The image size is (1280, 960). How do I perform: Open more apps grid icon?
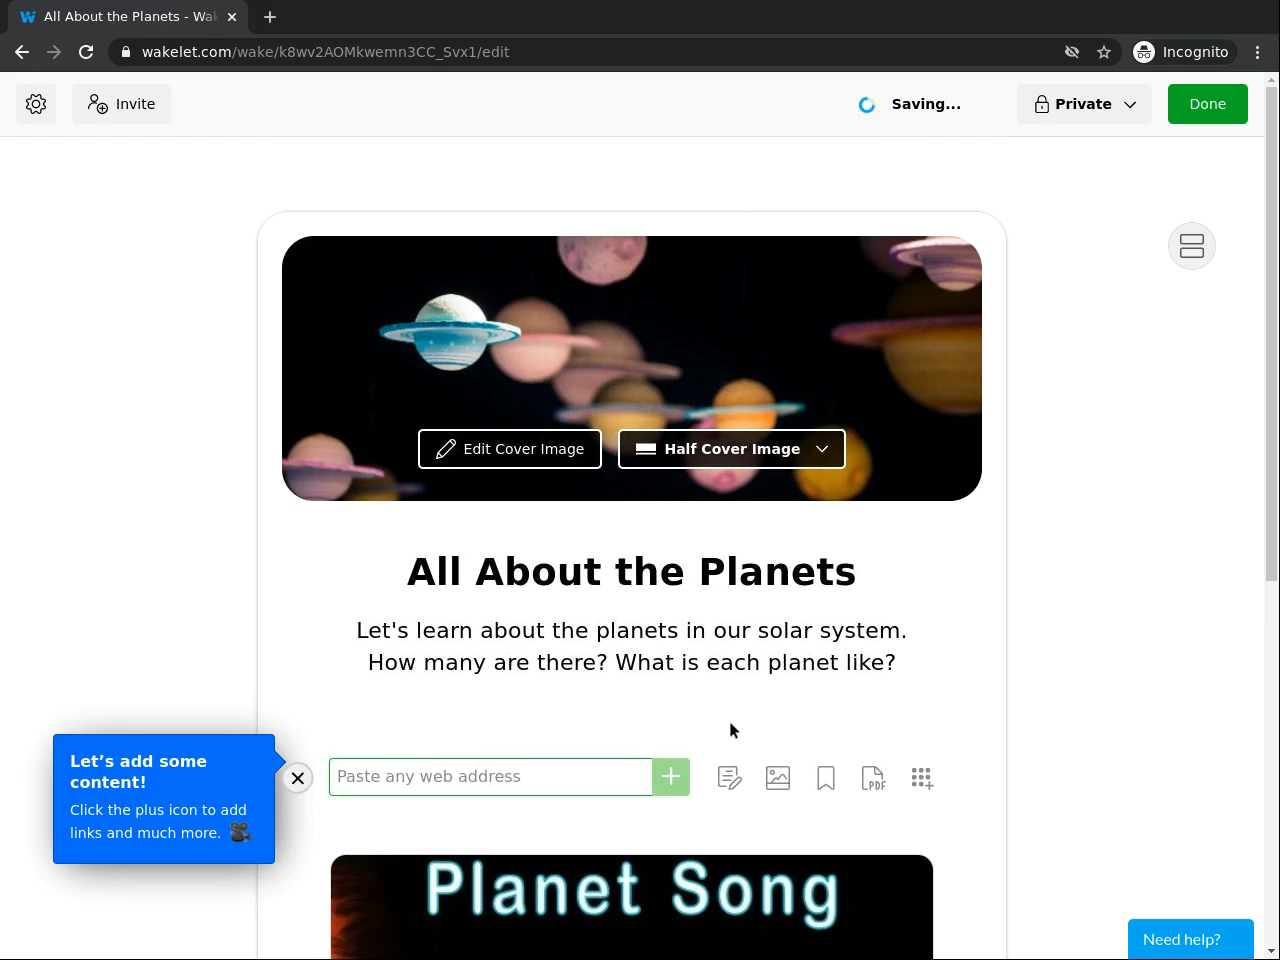[922, 778]
